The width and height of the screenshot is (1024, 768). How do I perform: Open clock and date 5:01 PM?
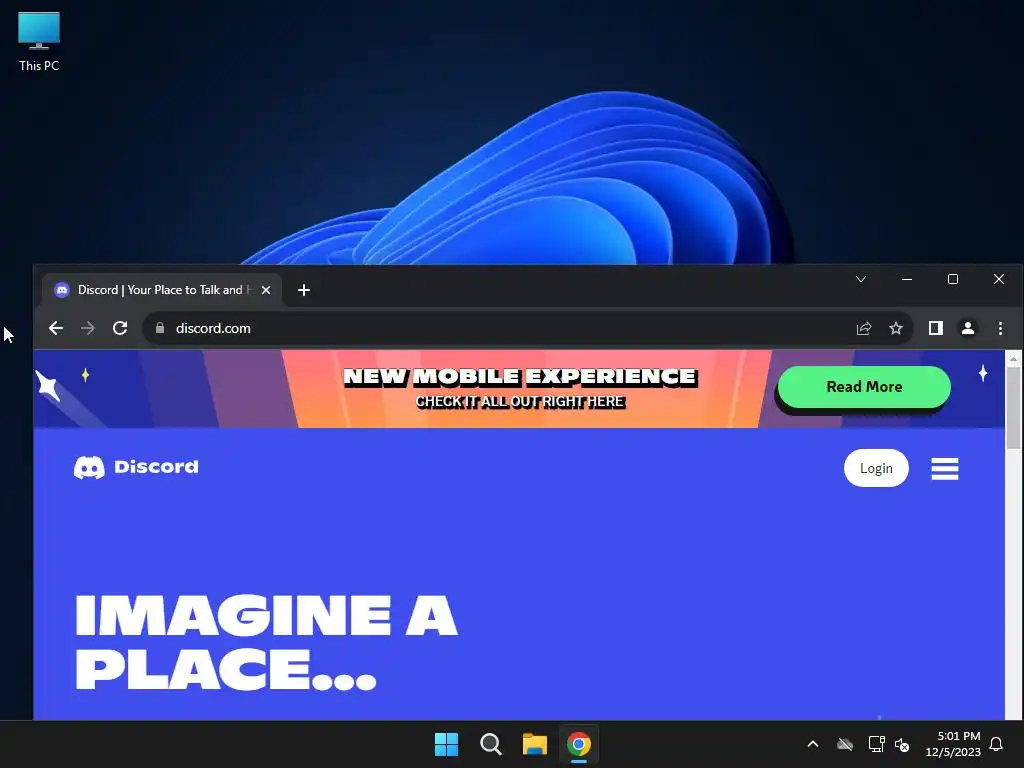click(953, 744)
